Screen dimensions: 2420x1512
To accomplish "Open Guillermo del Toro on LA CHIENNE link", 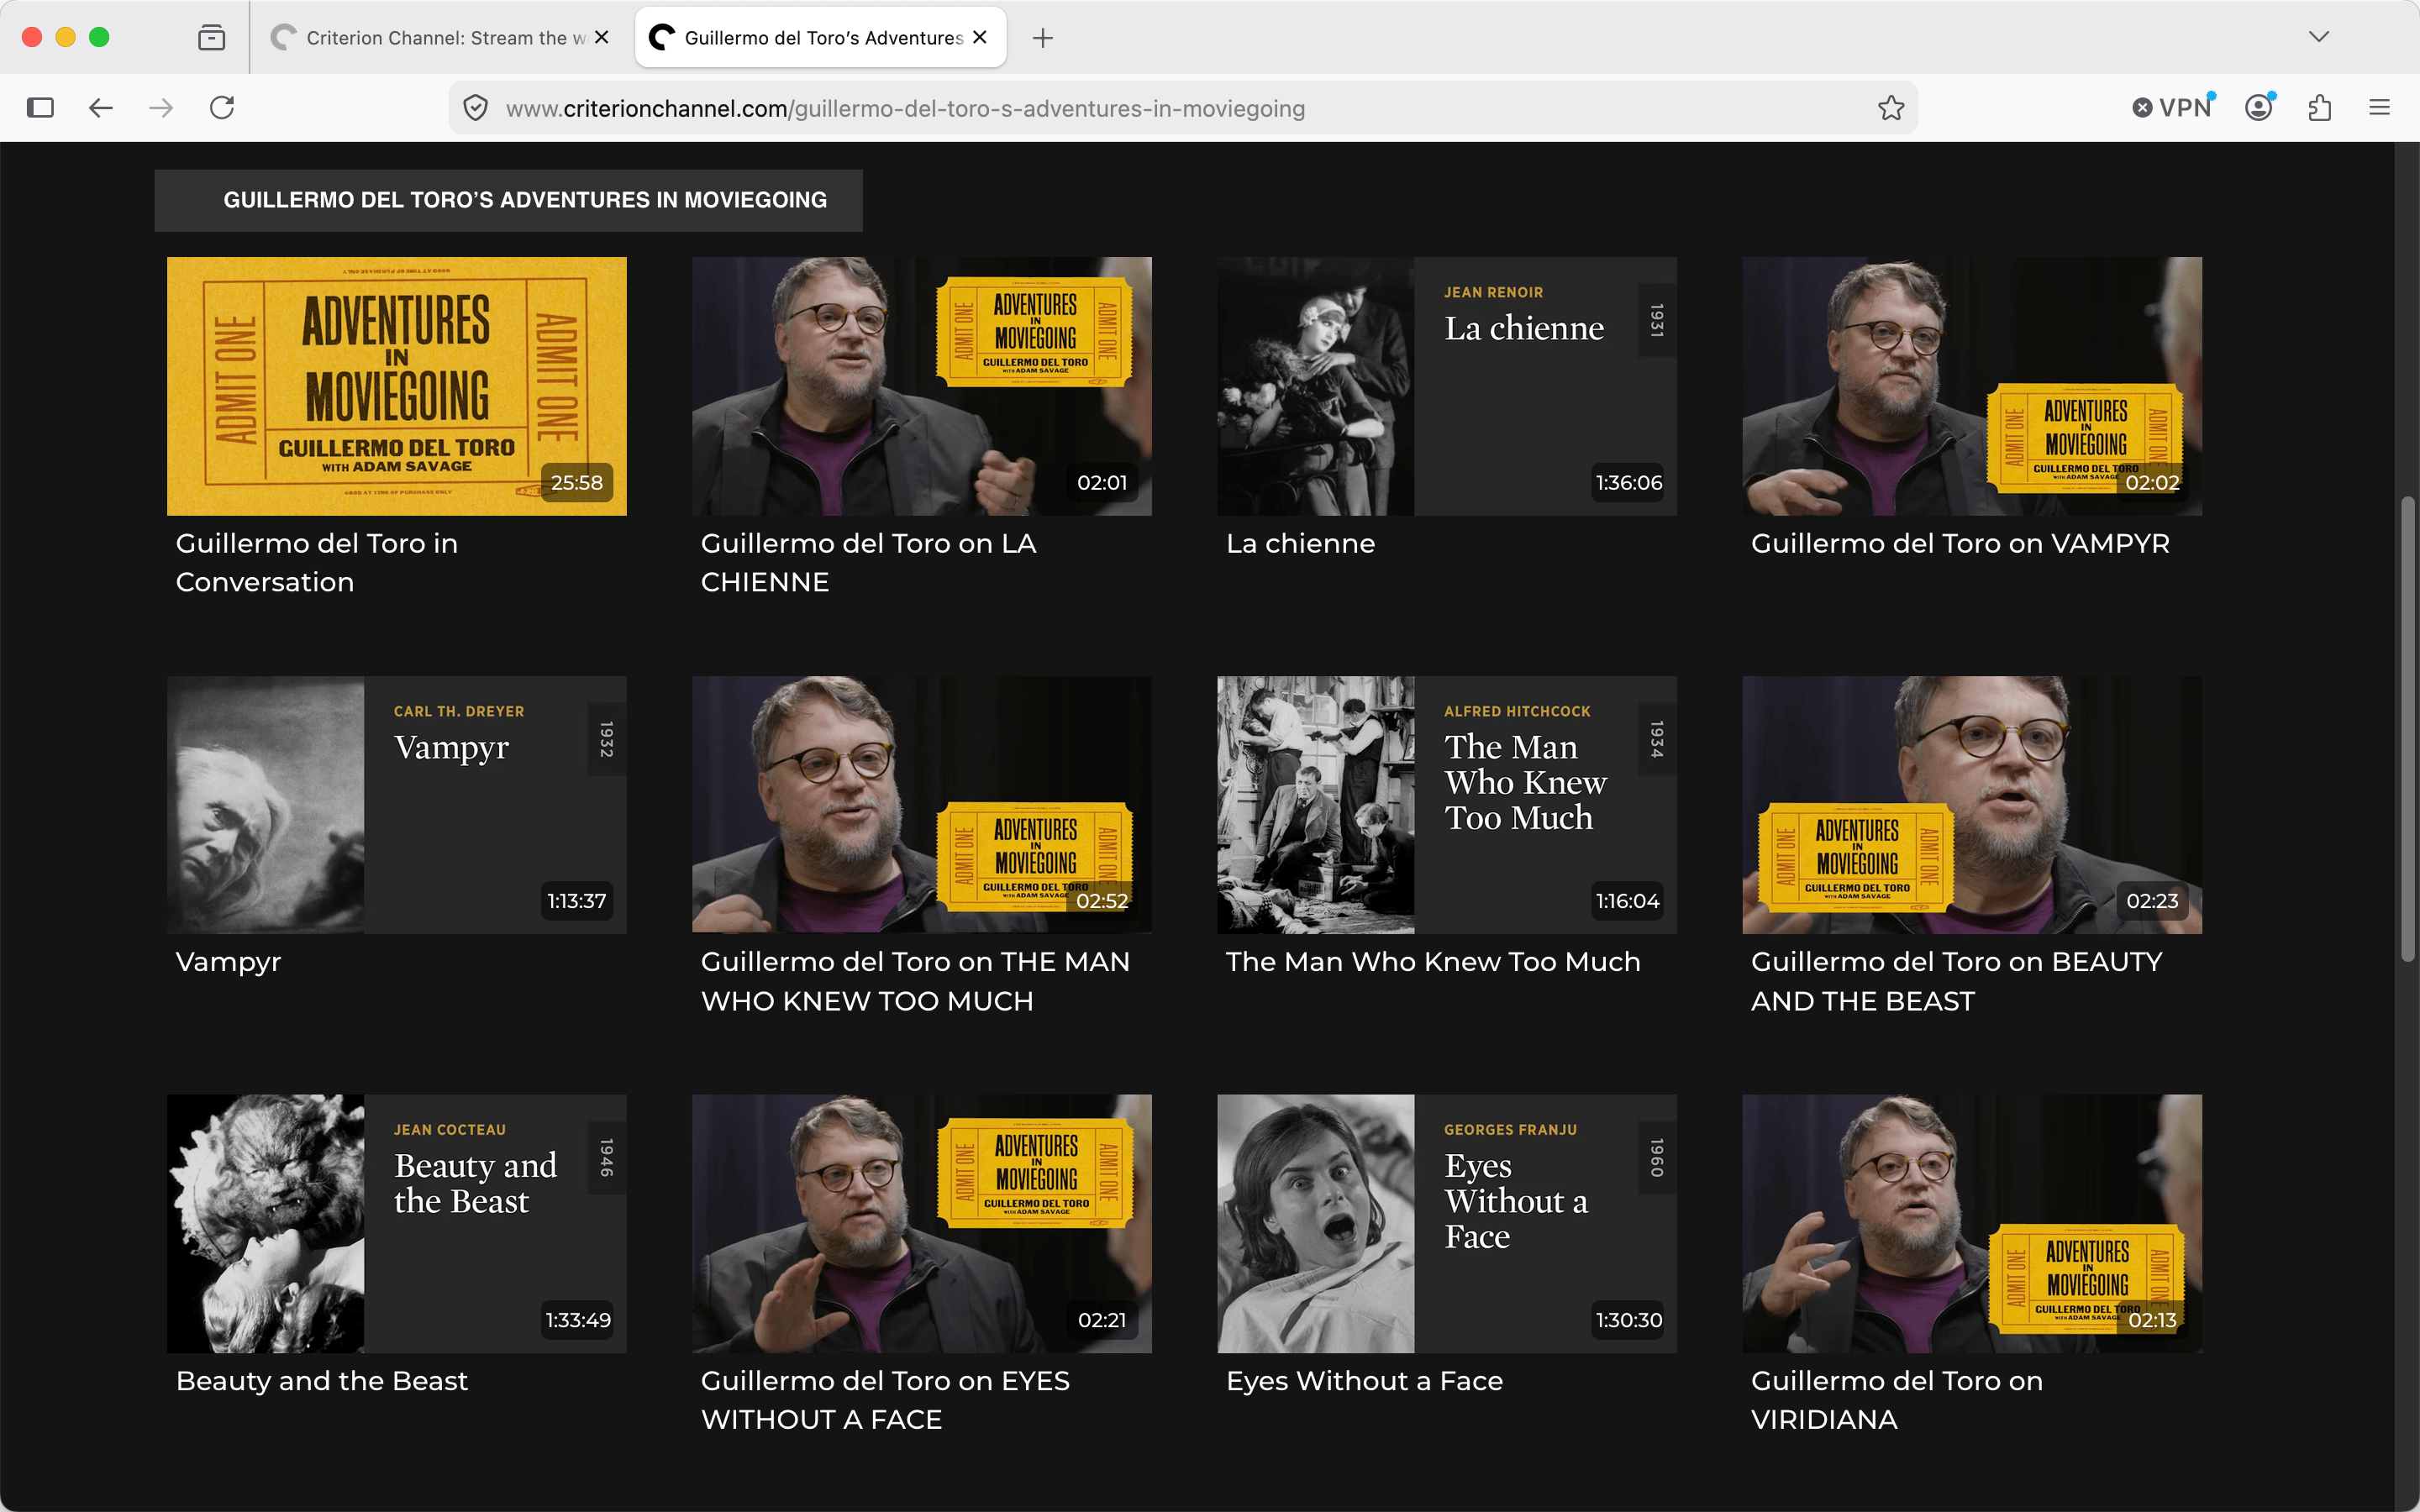I will (868, 563).
